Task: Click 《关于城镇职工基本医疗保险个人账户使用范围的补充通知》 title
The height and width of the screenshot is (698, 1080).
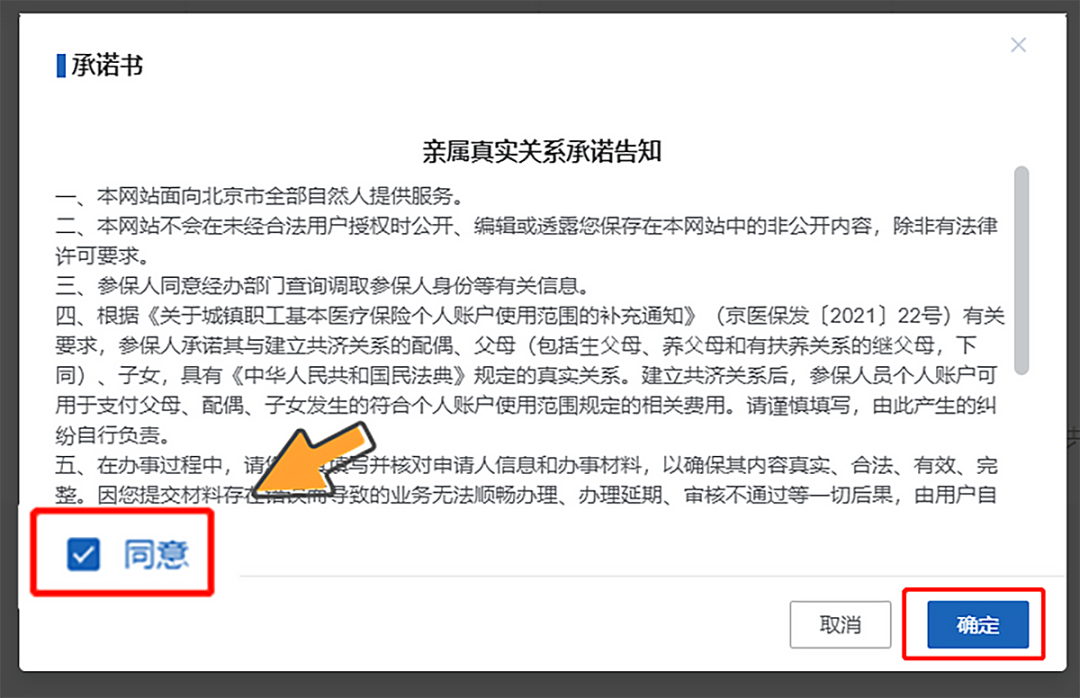Action: pyautogui.click(x=420, y=316)
